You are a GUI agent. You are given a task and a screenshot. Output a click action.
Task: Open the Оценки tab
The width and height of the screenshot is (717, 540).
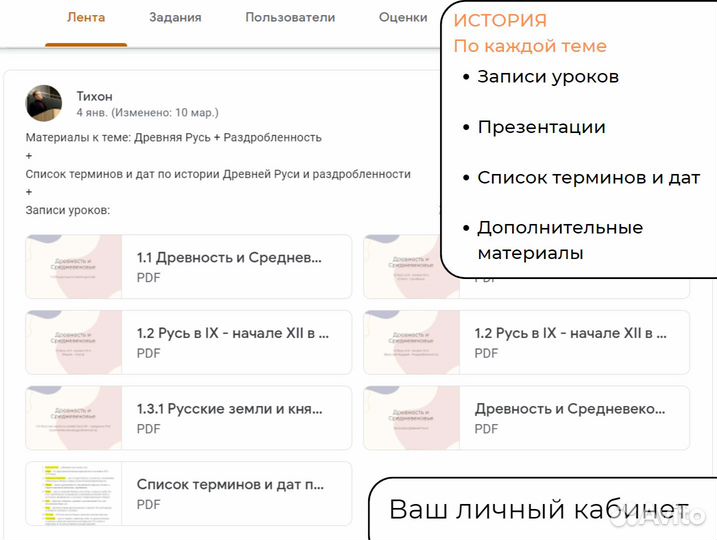tap(403, 18)
